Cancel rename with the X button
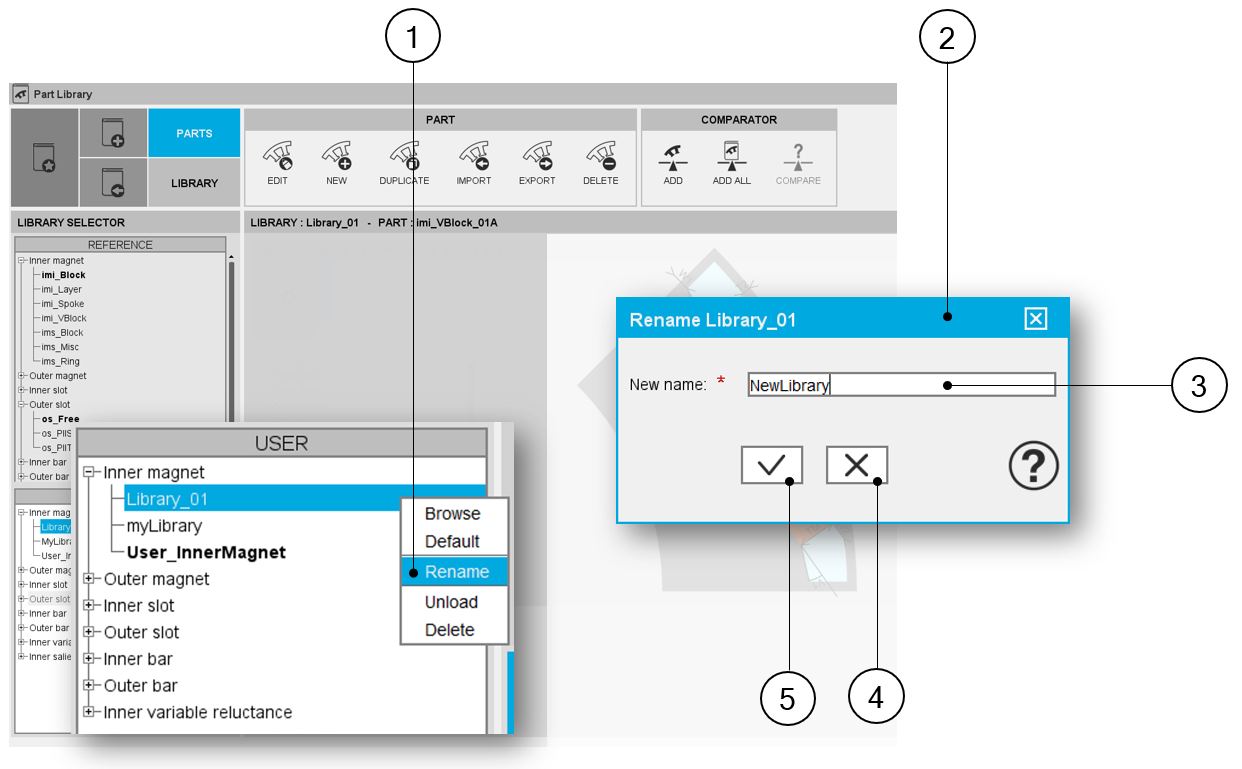The image size is (1242, 769). [856, 465]
